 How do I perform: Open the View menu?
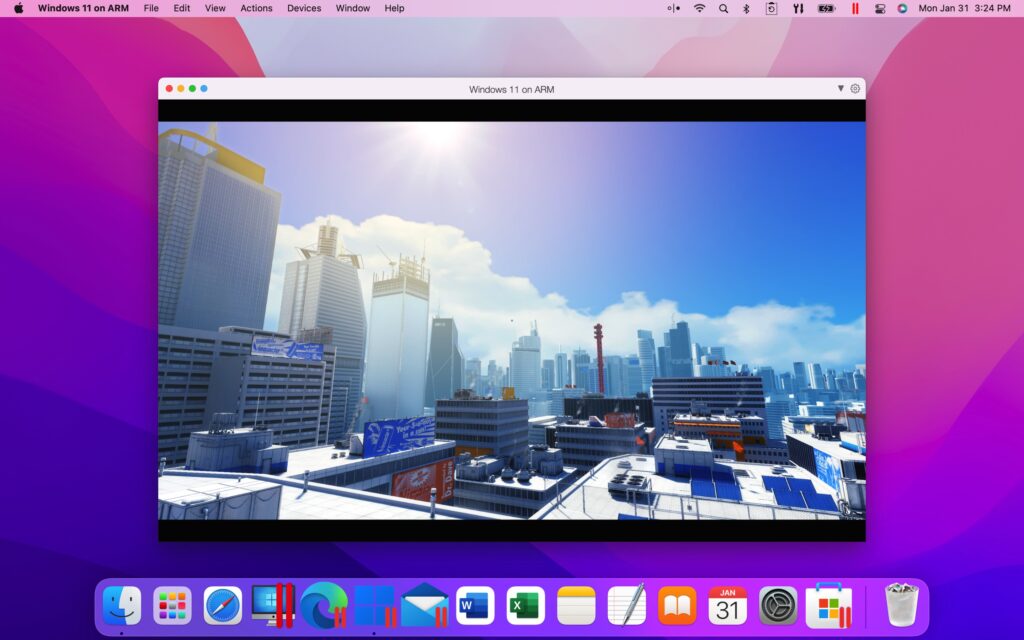pyautogui.click(x=215, y=8)
